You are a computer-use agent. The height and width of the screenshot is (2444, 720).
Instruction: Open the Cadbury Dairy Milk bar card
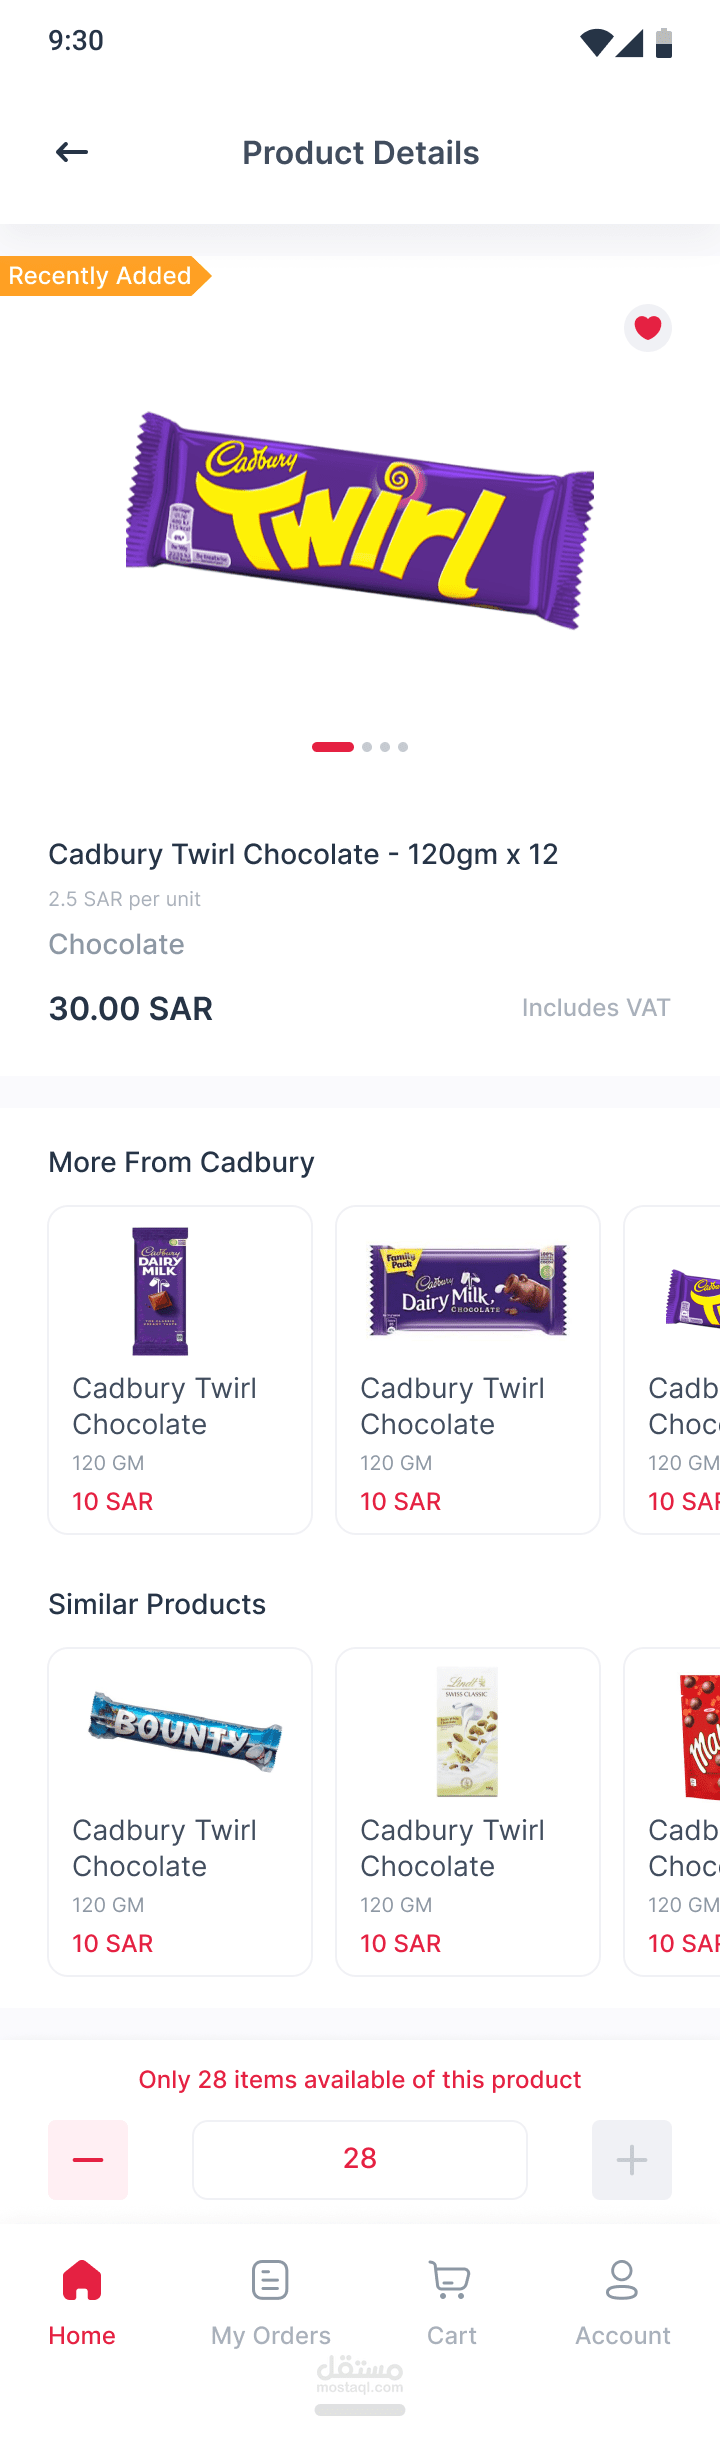point(180,1369)
